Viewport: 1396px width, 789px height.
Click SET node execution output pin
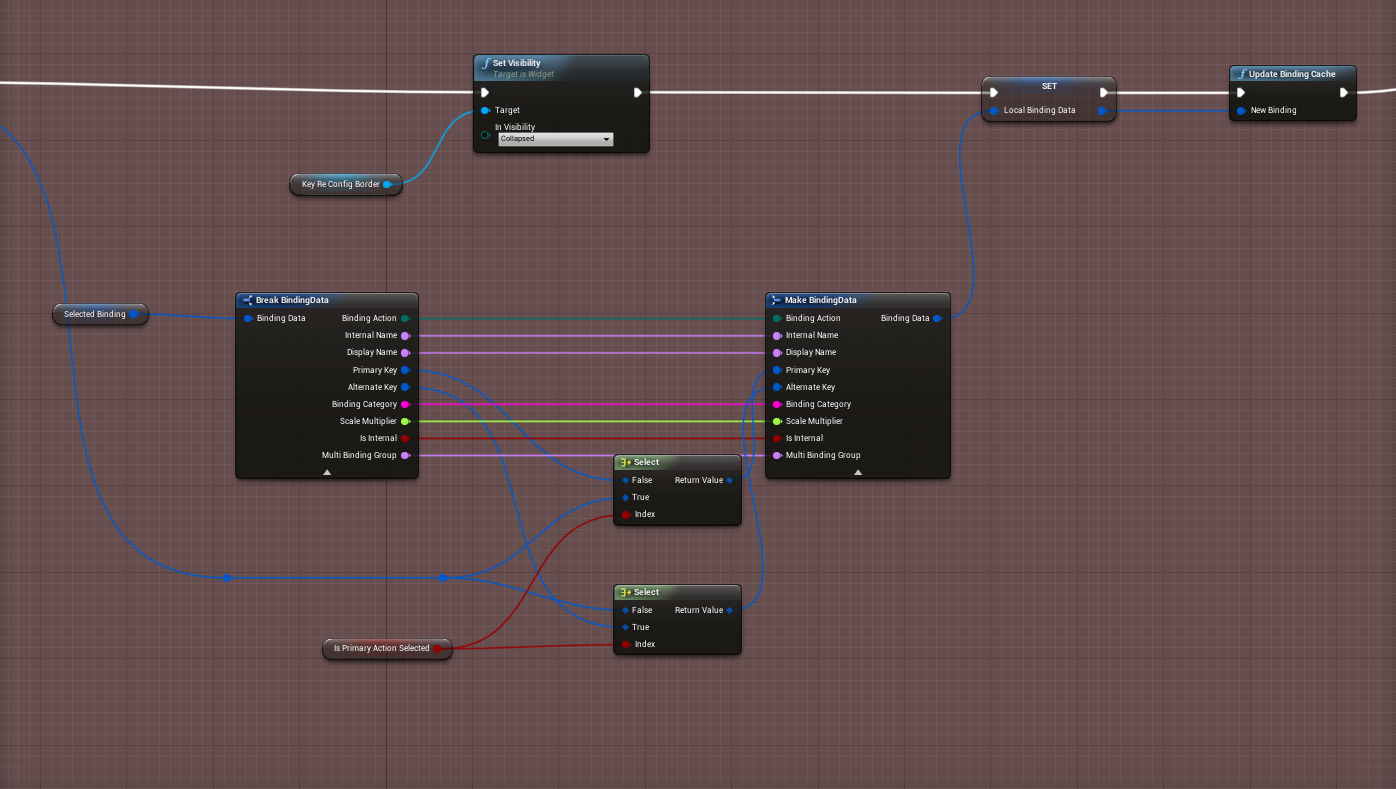point(1104,93)
